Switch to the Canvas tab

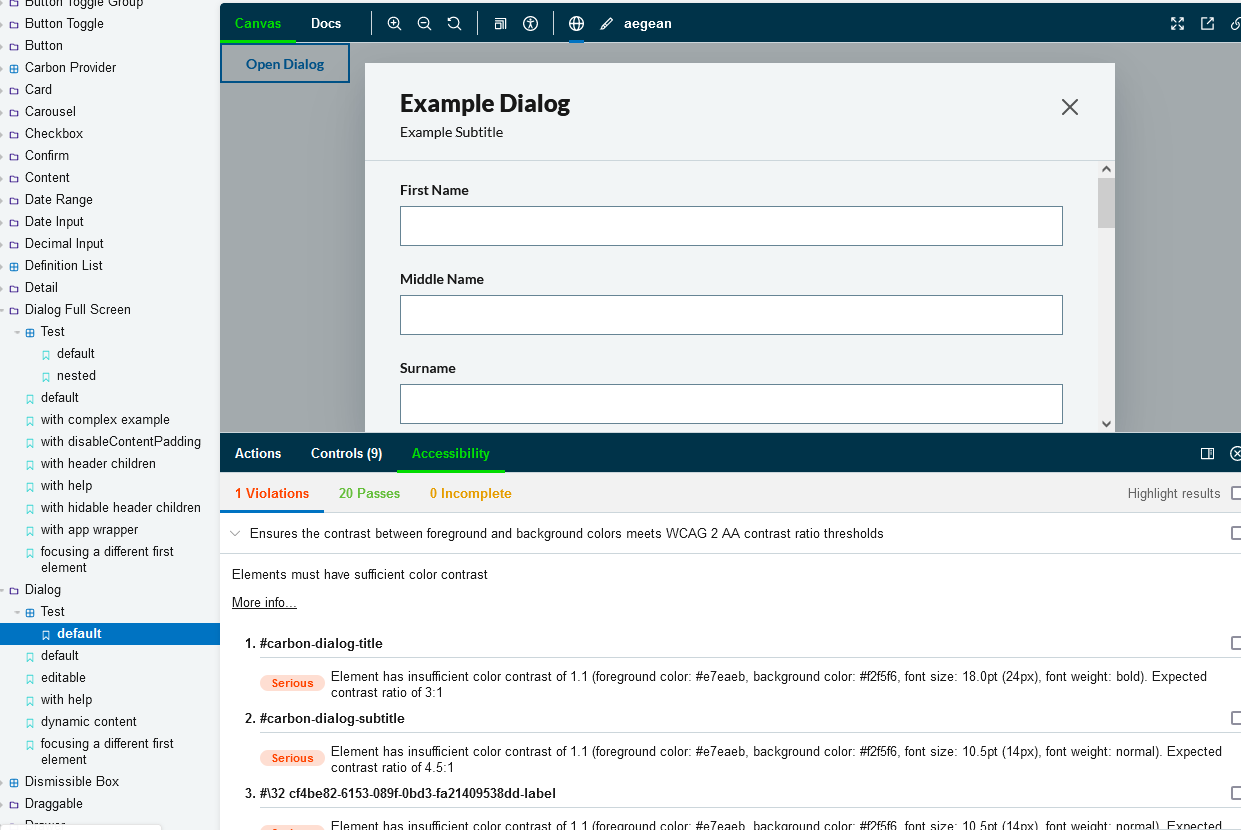258,23
